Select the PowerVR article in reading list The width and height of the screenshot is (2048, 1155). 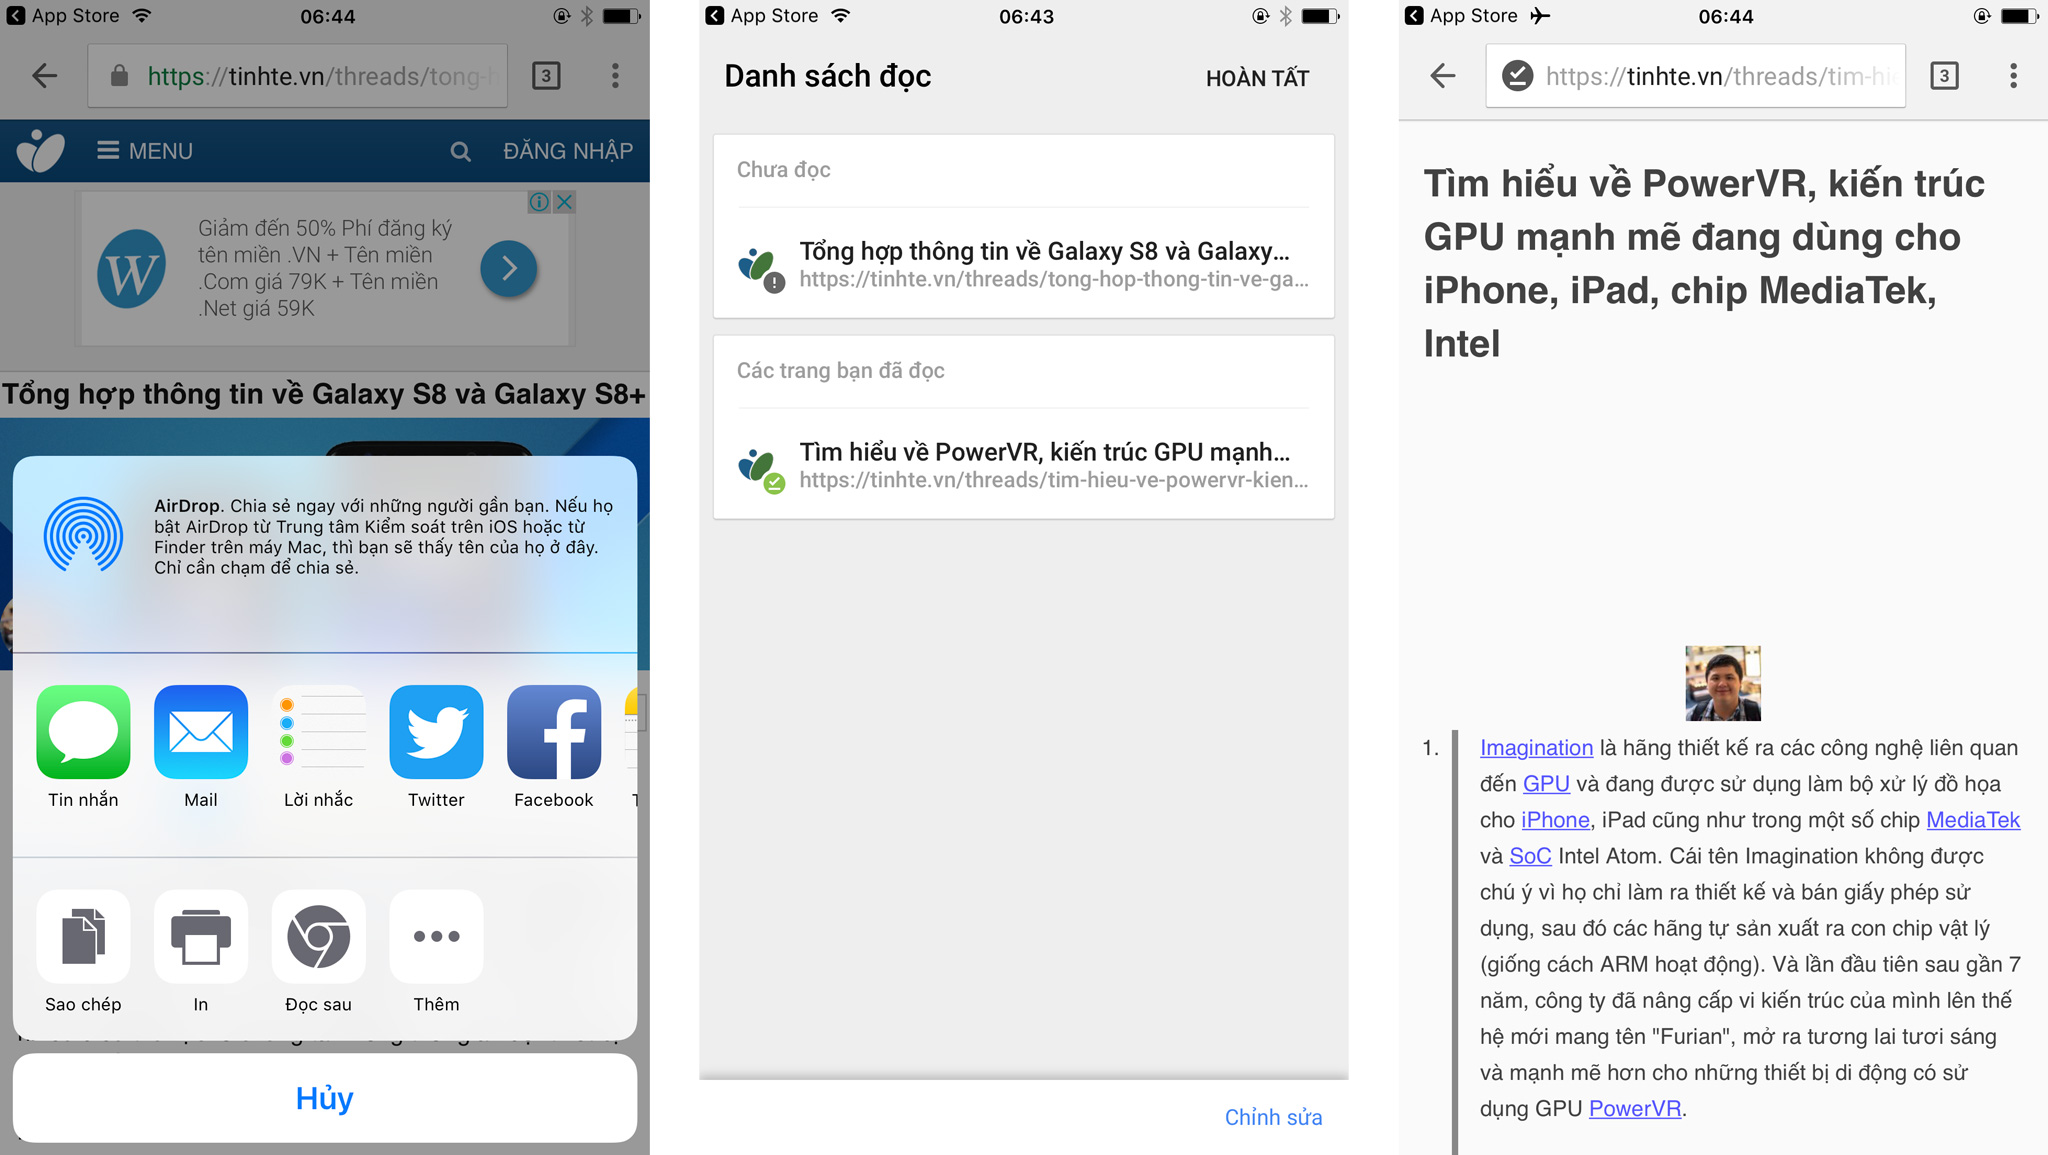click(x=1023, y=464)
